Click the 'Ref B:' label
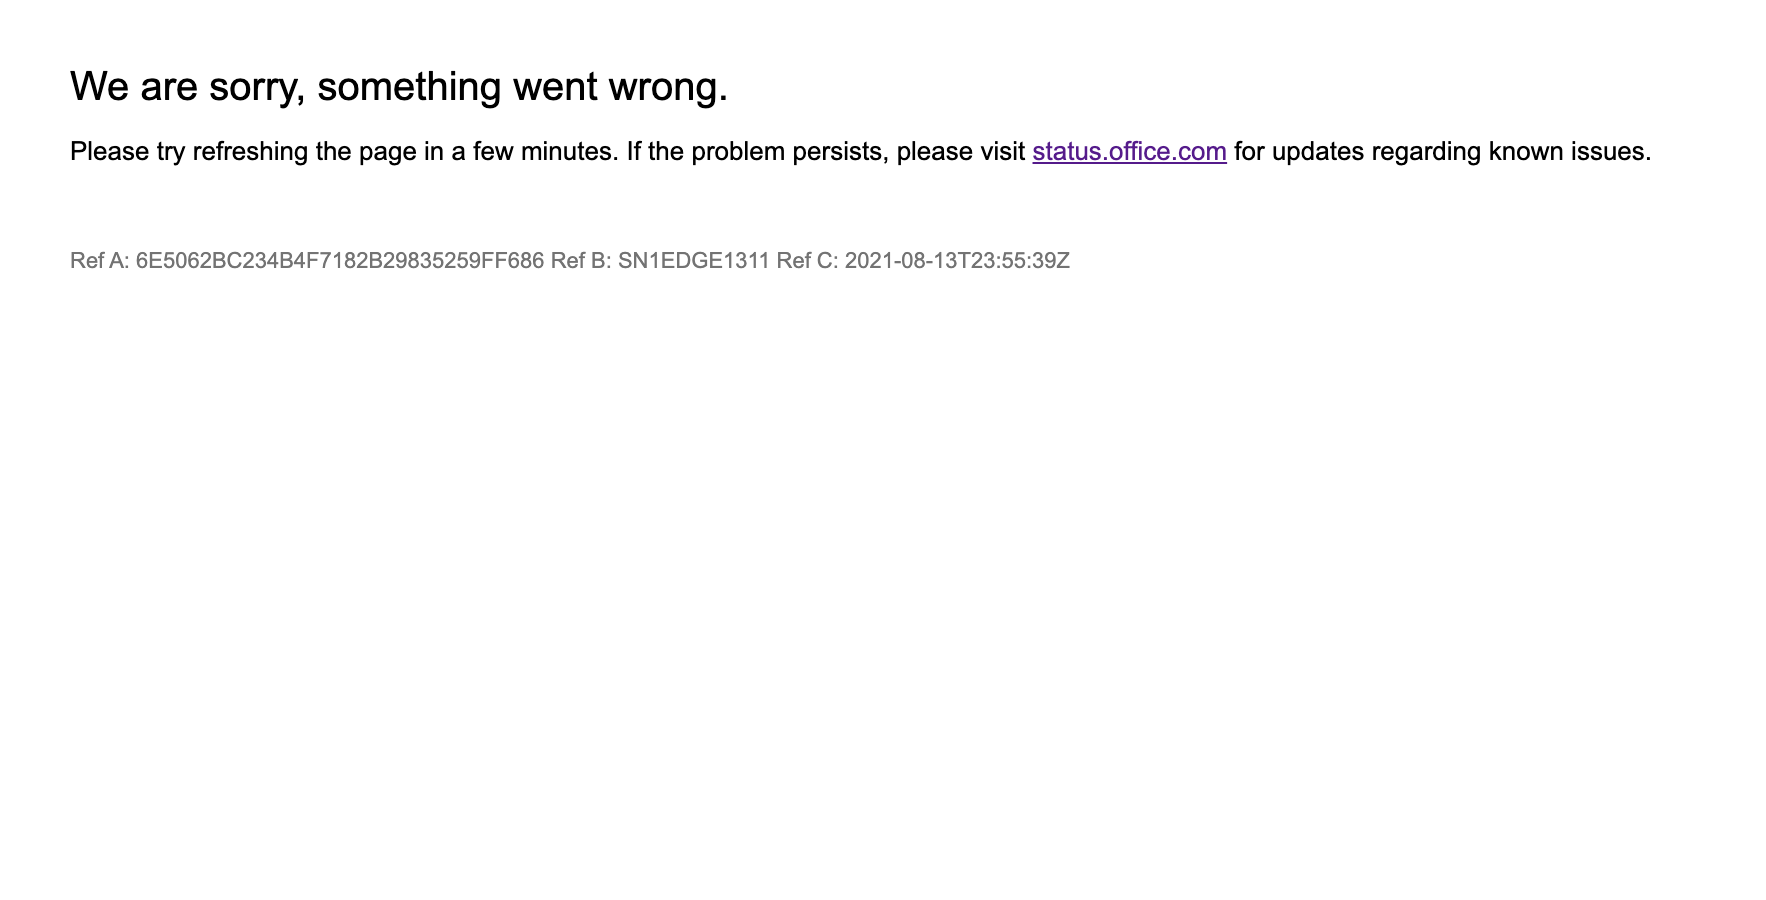 (x=581, y=261)
